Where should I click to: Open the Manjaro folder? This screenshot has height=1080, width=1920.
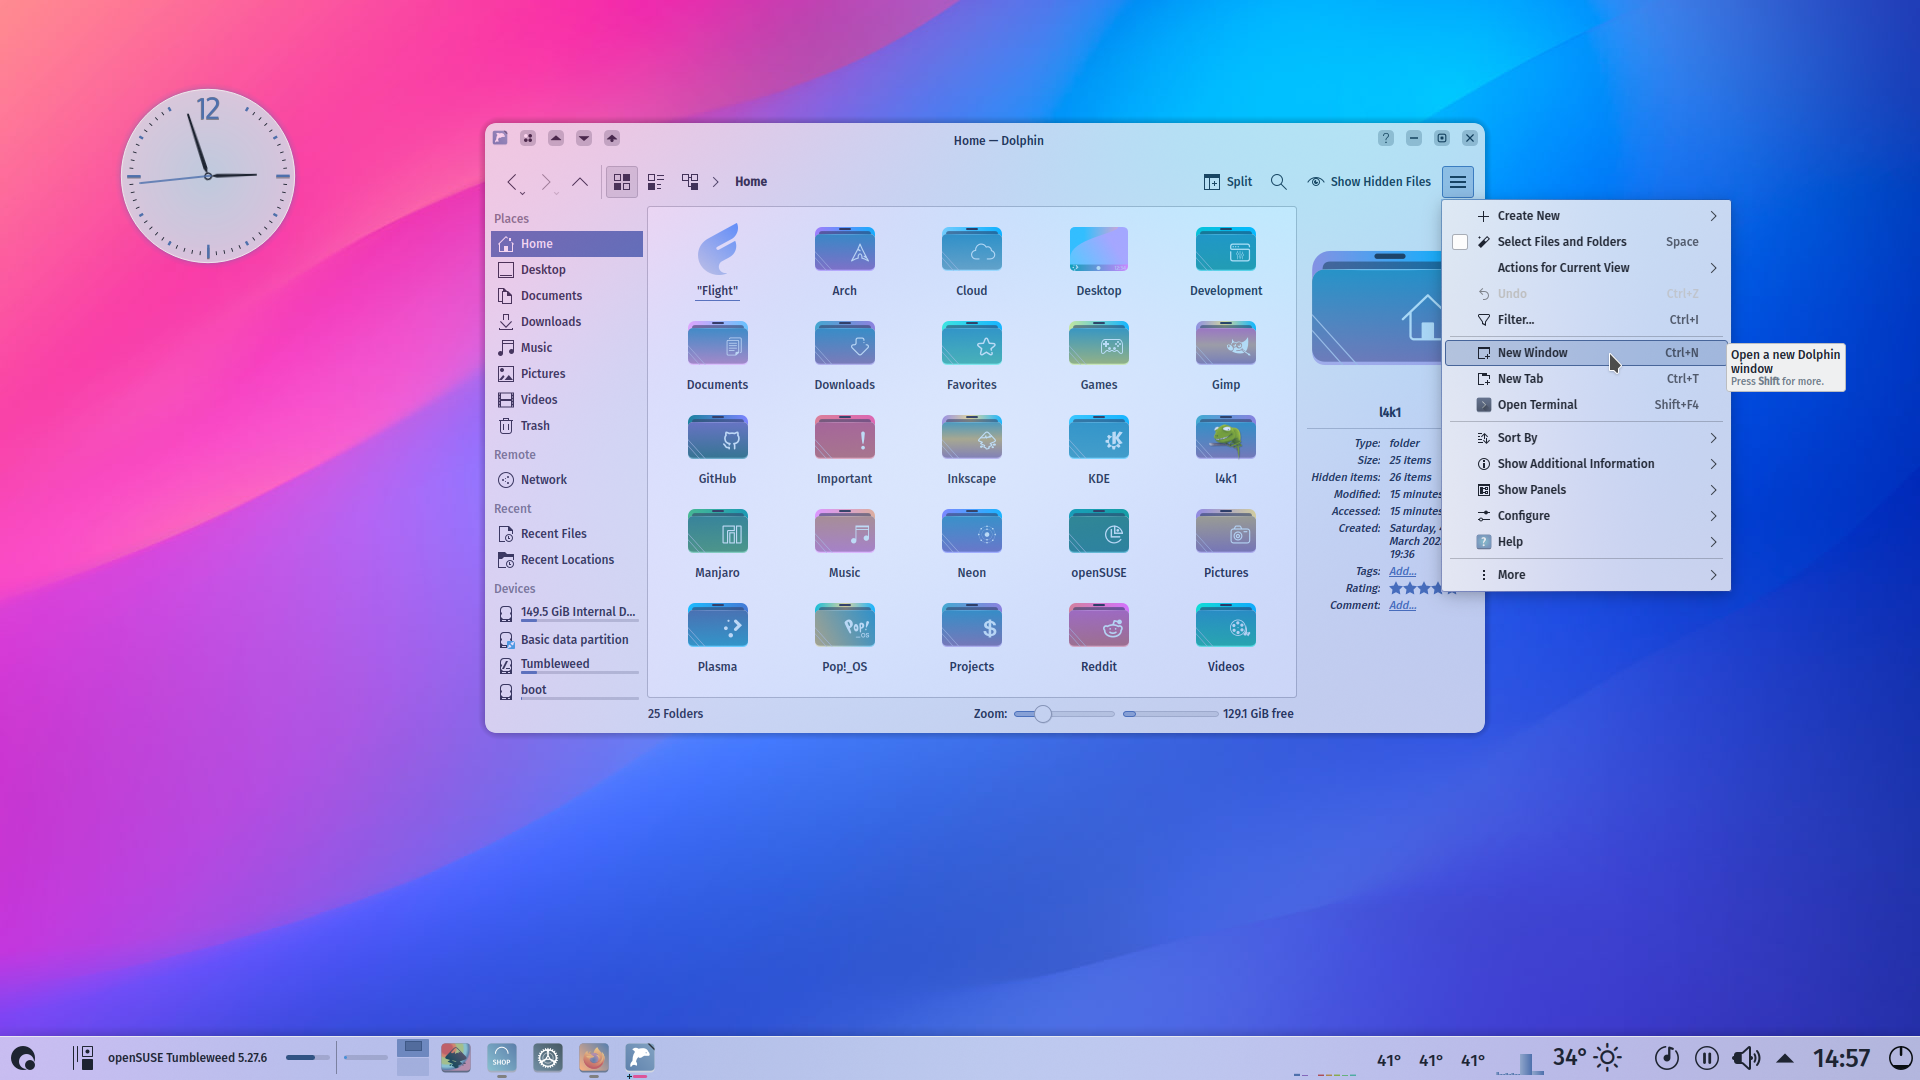click(x=717, y=543)
